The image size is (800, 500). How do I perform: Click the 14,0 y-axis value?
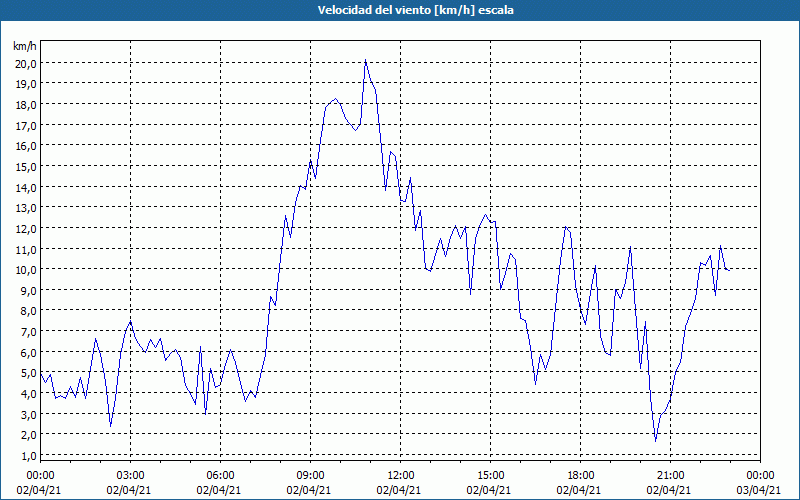[26, 187]
